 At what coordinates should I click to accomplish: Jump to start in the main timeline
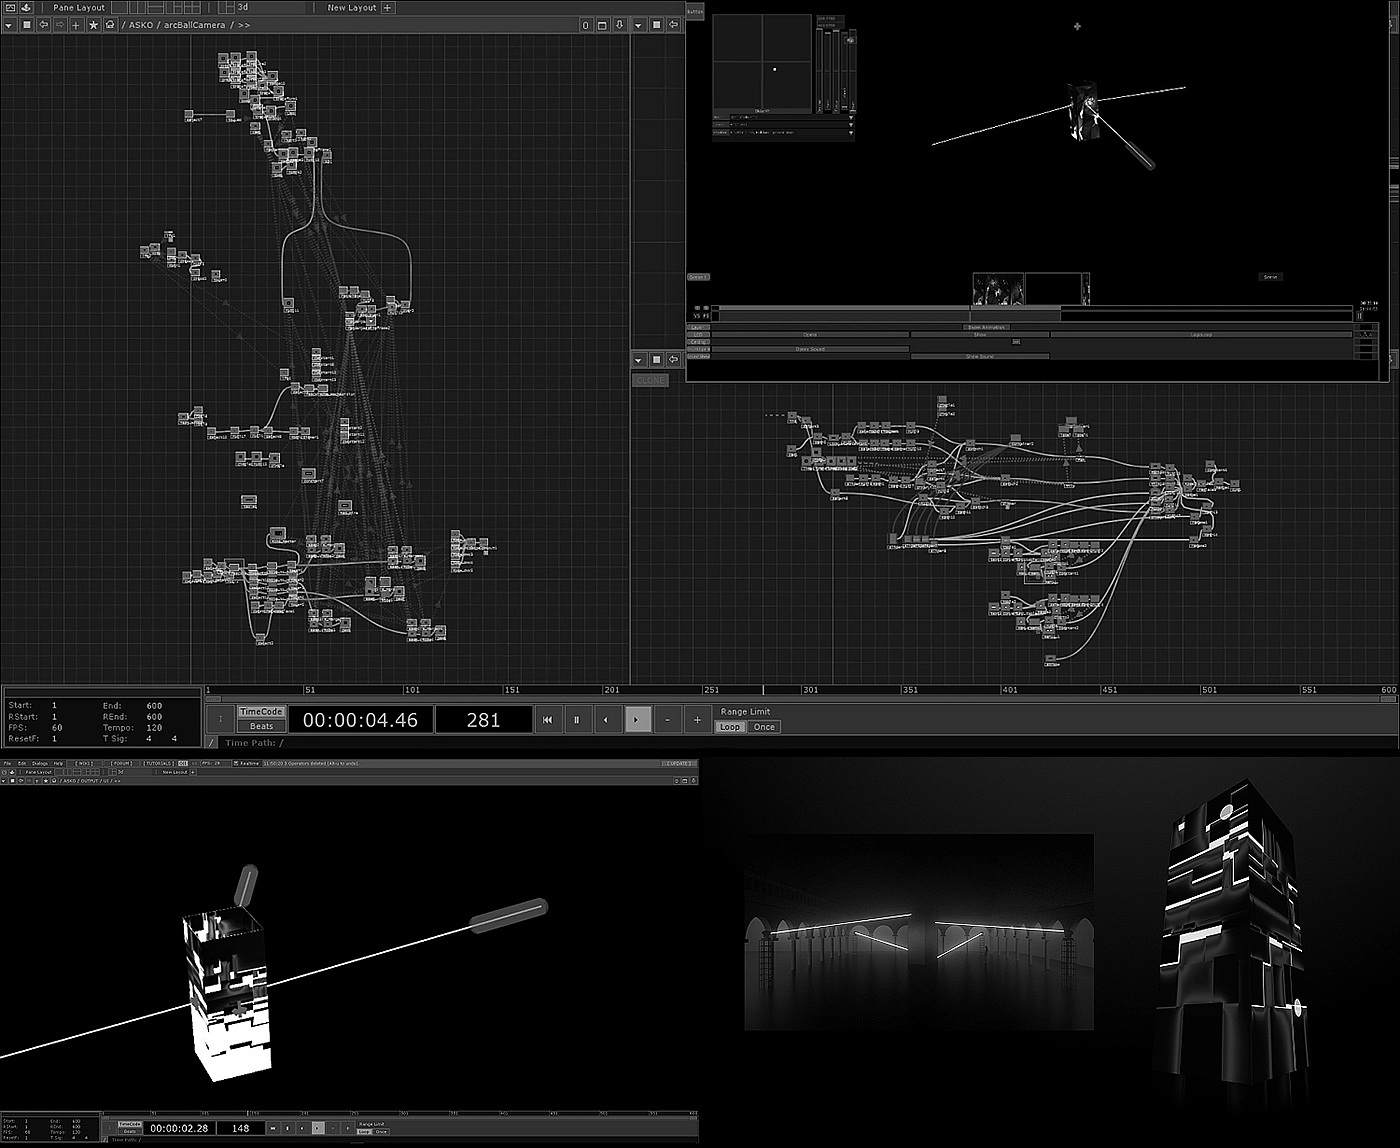(547, 719)
